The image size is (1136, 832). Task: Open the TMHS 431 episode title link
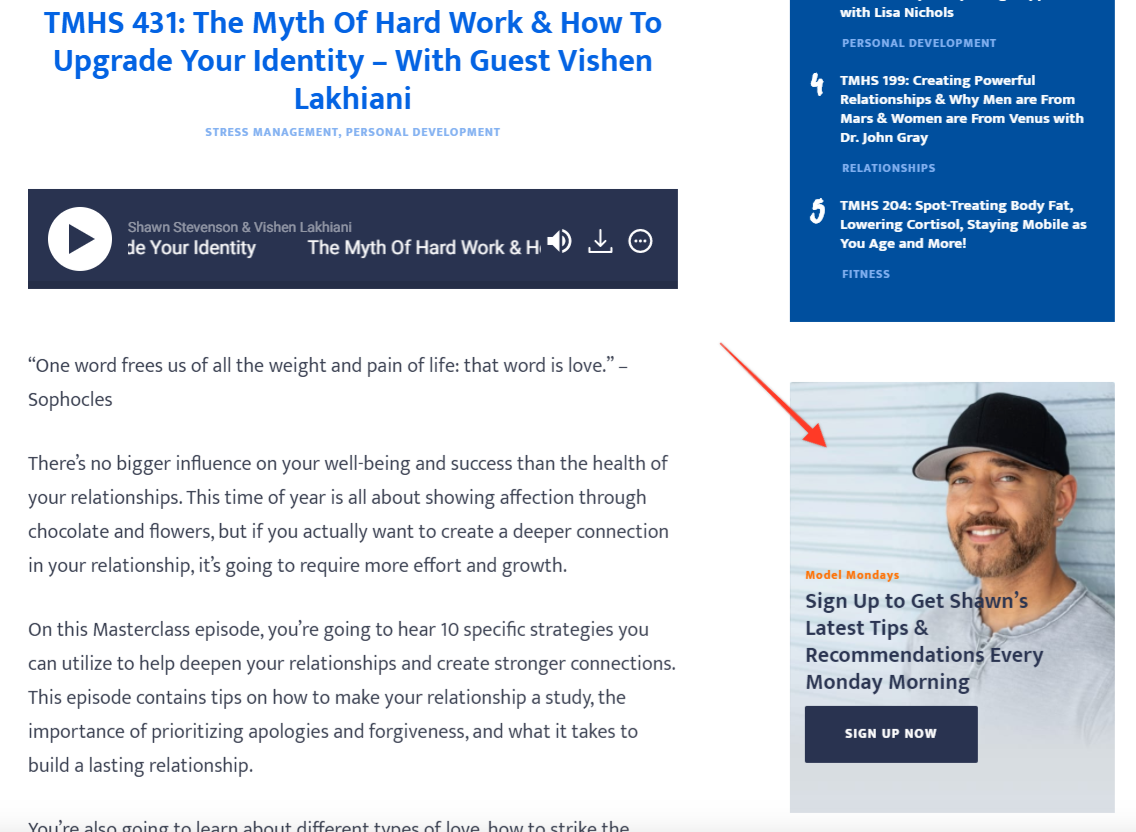352,60
